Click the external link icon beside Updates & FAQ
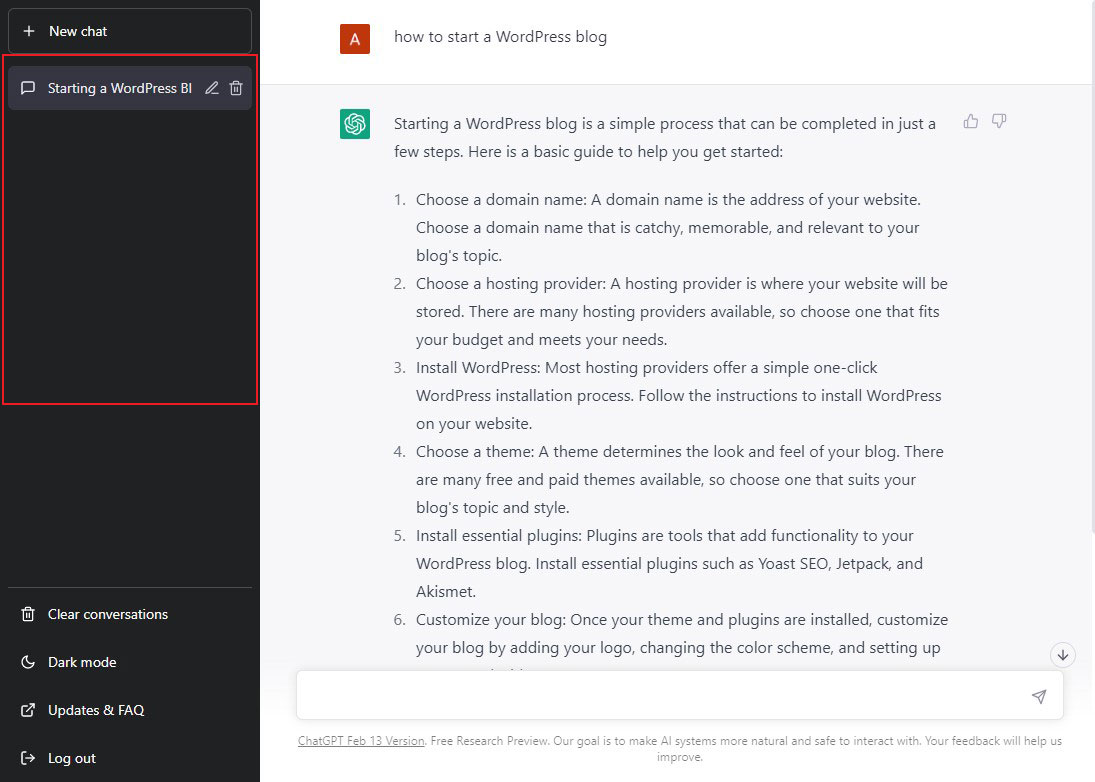The width and height of the screenshot is (1095, 782). pyautogui.click(x=28, y=710)
